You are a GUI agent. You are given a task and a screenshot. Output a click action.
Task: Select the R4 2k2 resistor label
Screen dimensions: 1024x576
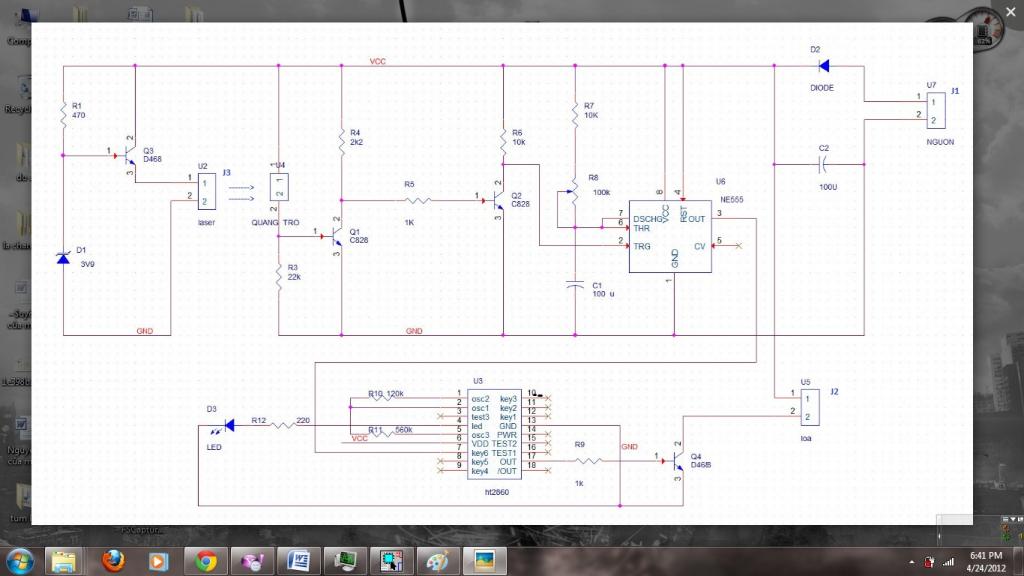[356, 137]
